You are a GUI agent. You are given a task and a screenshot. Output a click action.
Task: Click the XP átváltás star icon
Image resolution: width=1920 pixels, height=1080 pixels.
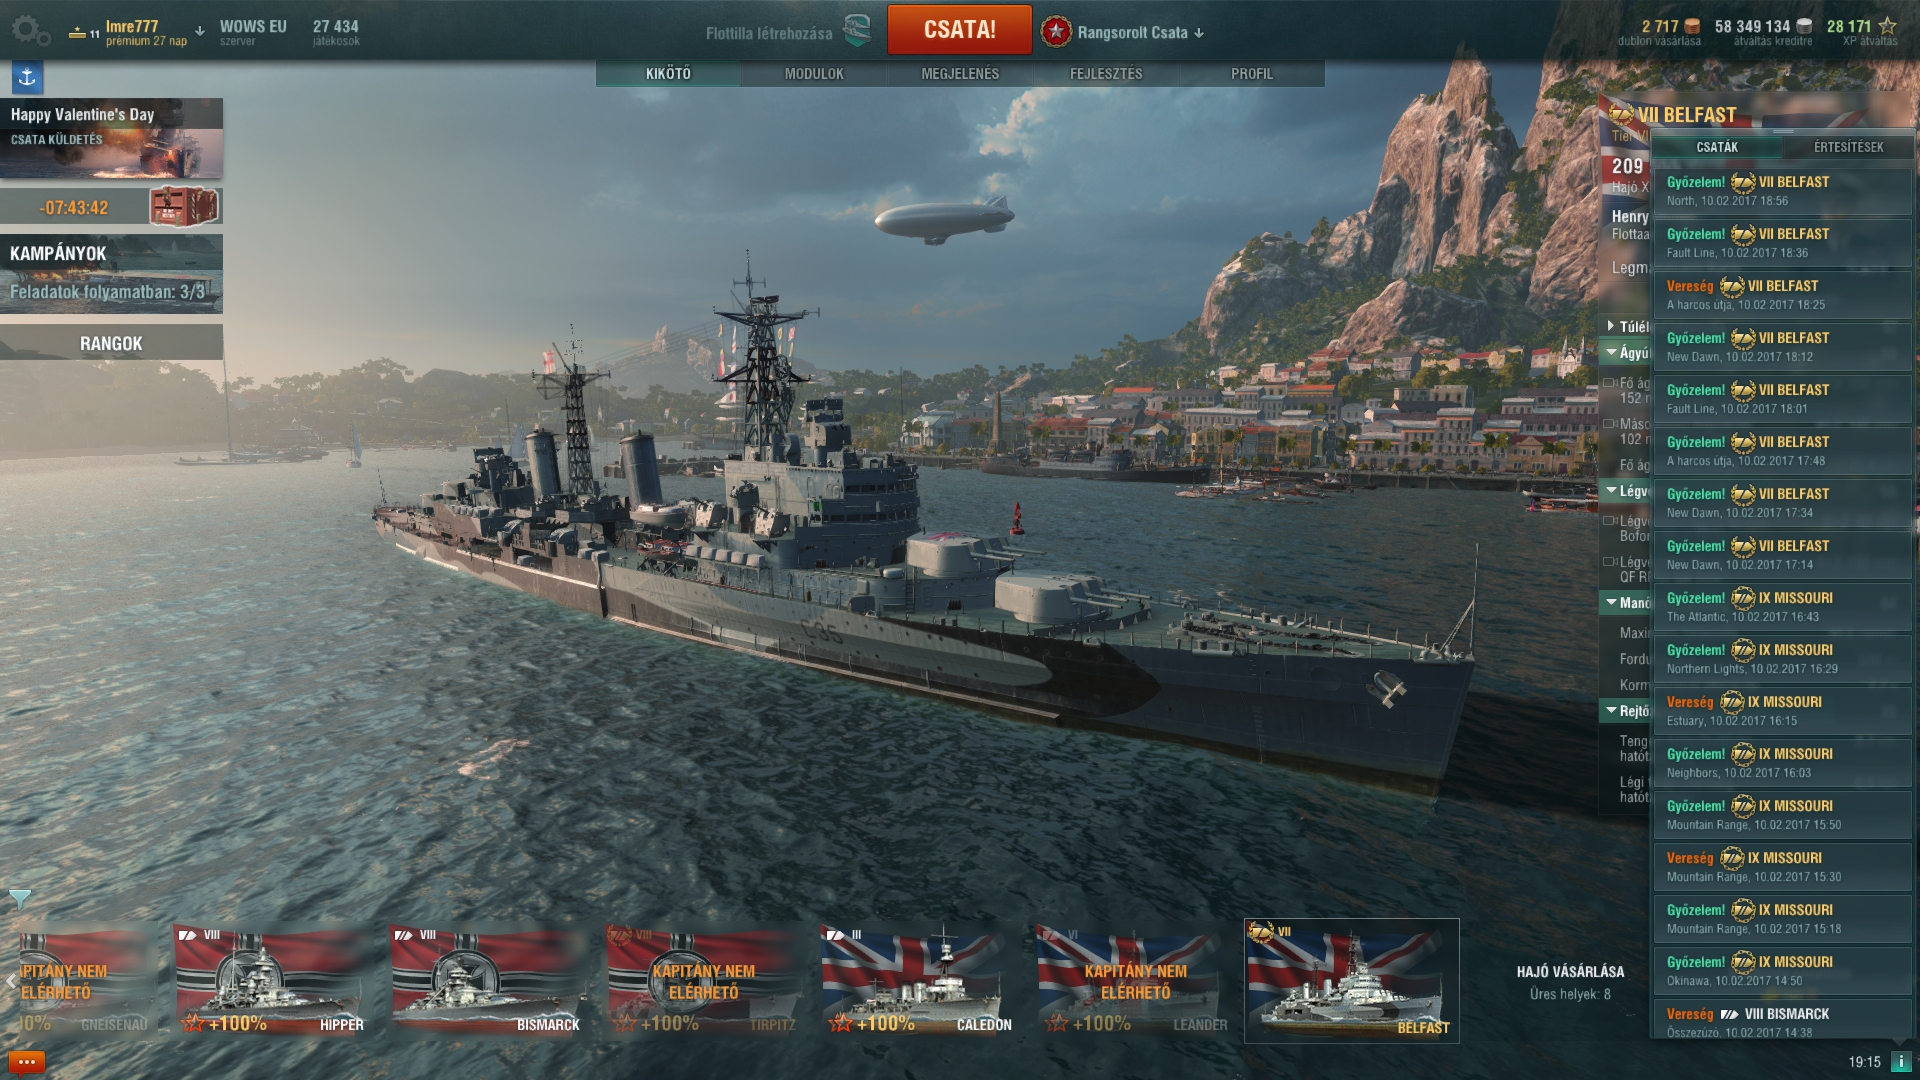(x=1888, y=26)
